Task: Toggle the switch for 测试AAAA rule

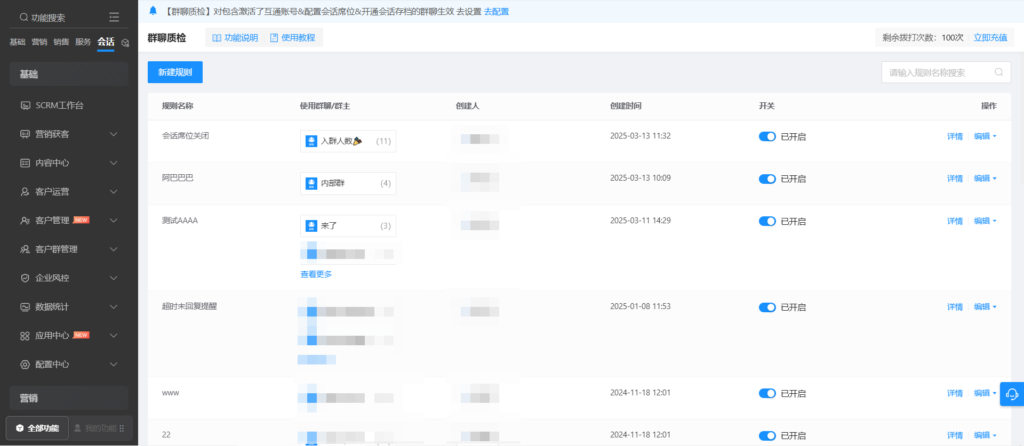Action: pyautogui.click(x=767, y=221)
